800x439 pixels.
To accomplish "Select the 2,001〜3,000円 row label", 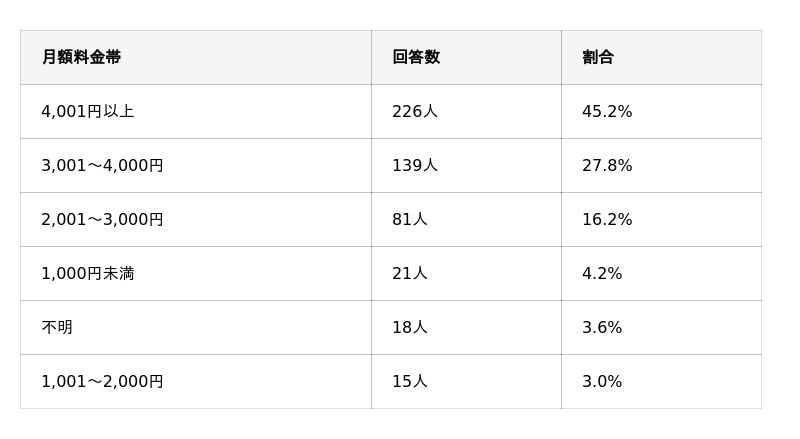I will tap(102, 219).
